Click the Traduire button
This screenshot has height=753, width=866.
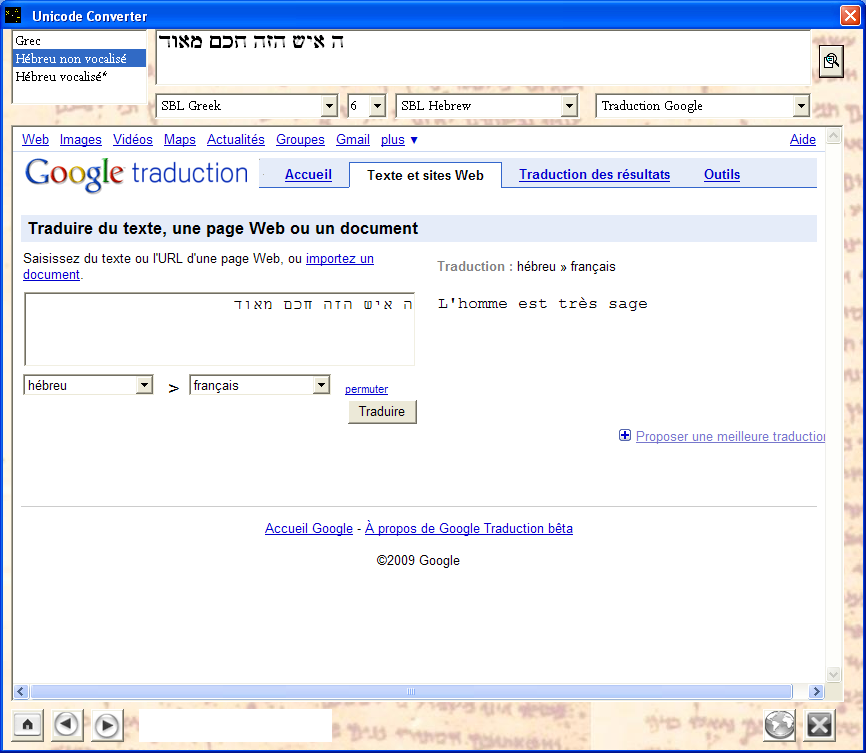pos(382,412)
